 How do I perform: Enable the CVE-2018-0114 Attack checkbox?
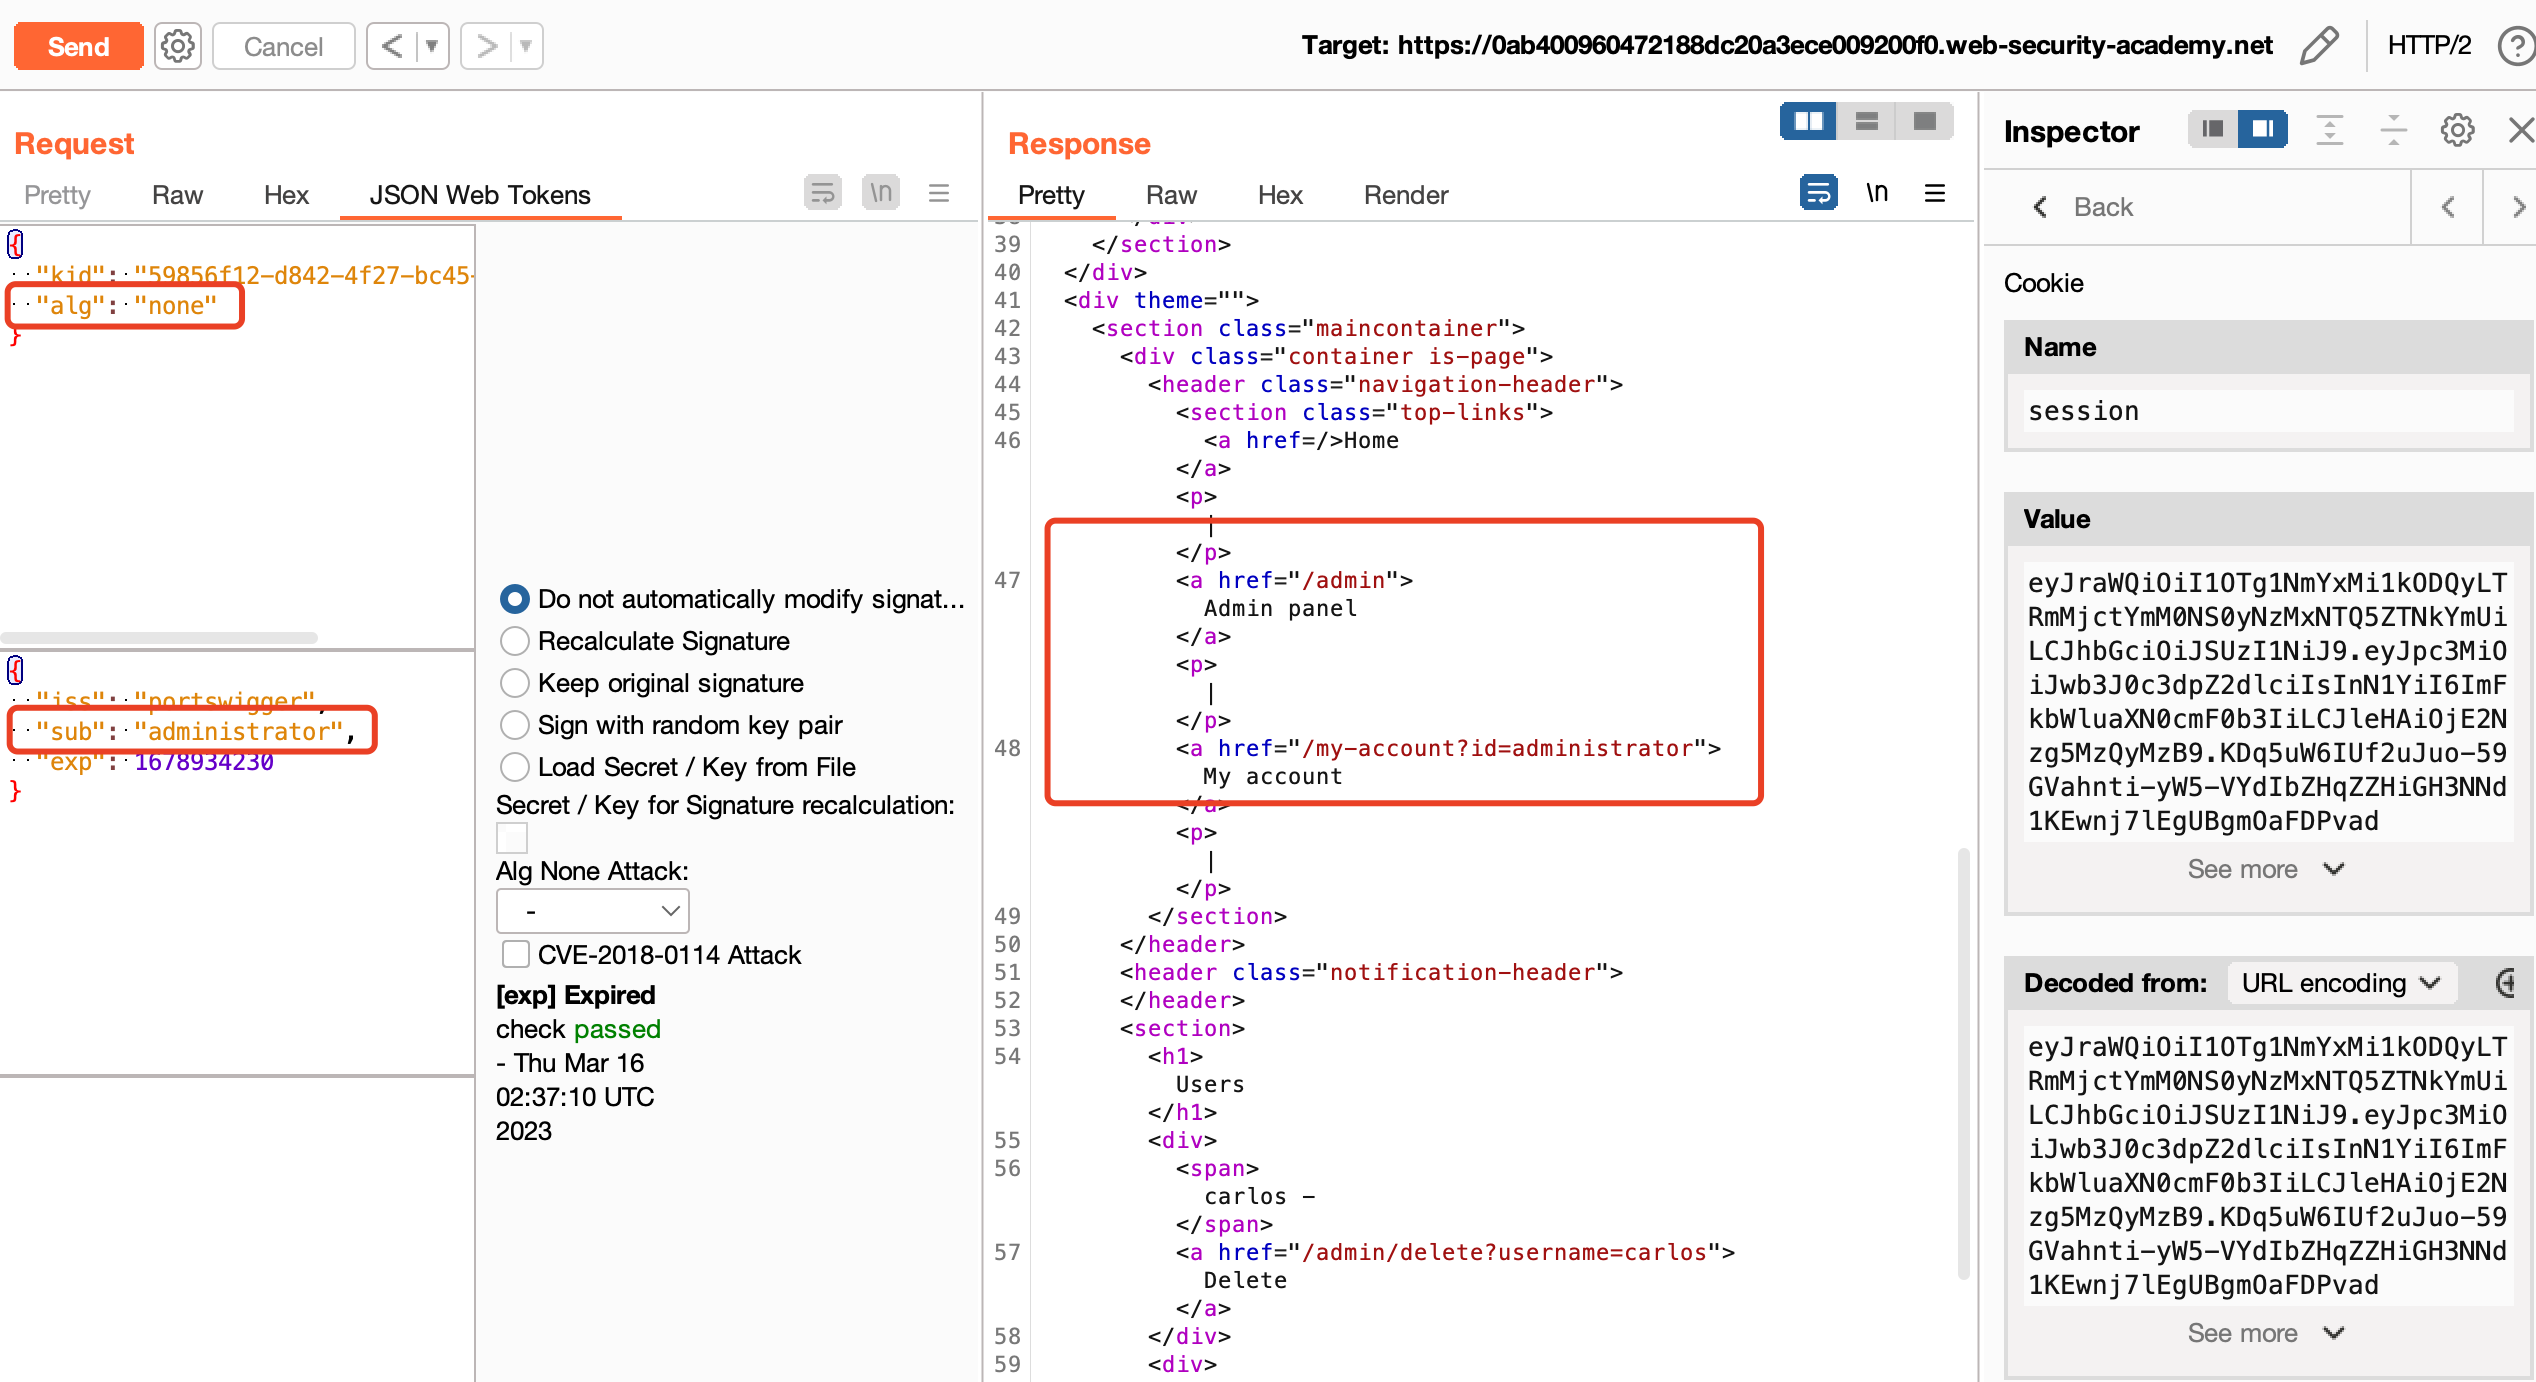click(x=516, y=954)
